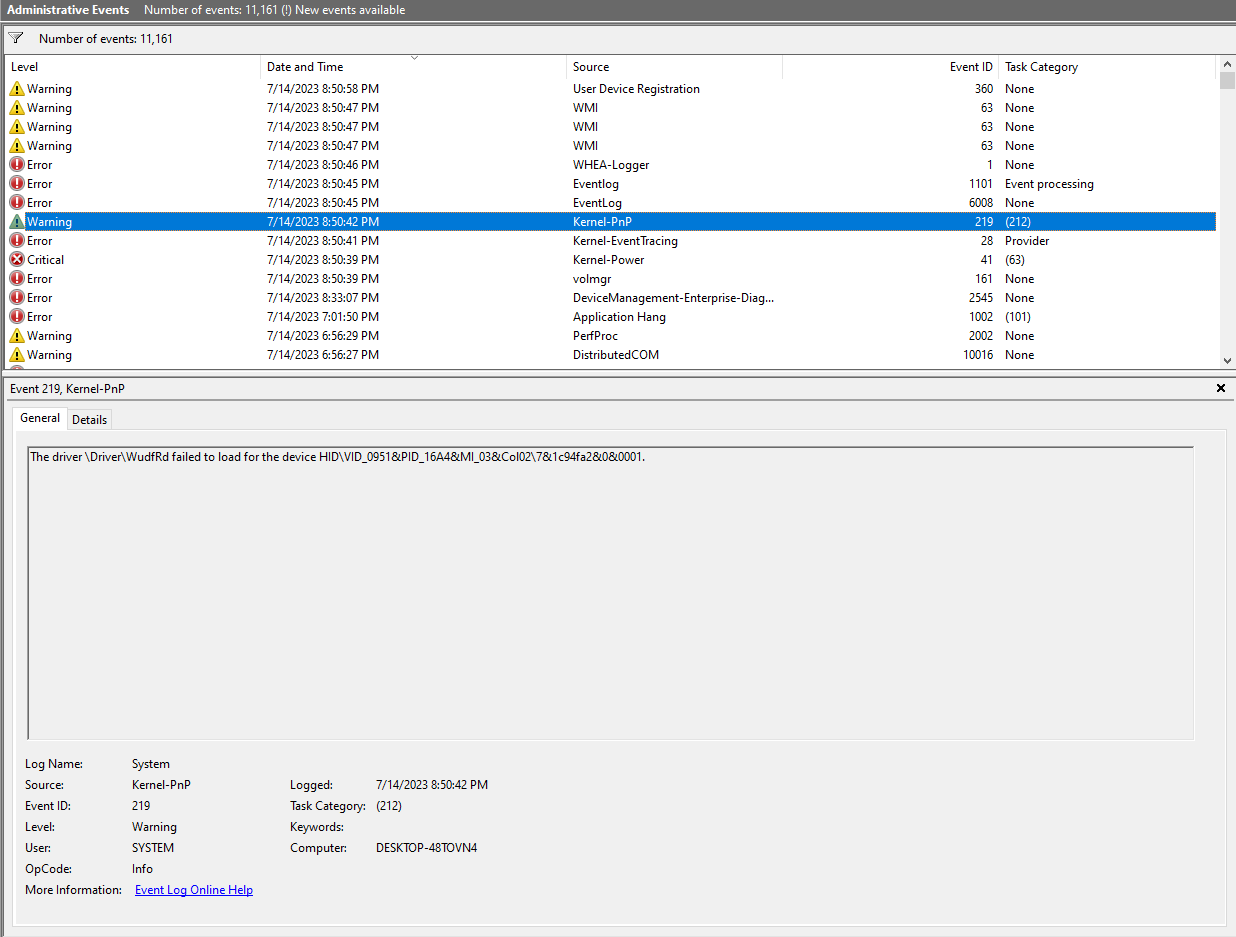
Task: Open the Event Log Online Help link
Action: point(193,889)
